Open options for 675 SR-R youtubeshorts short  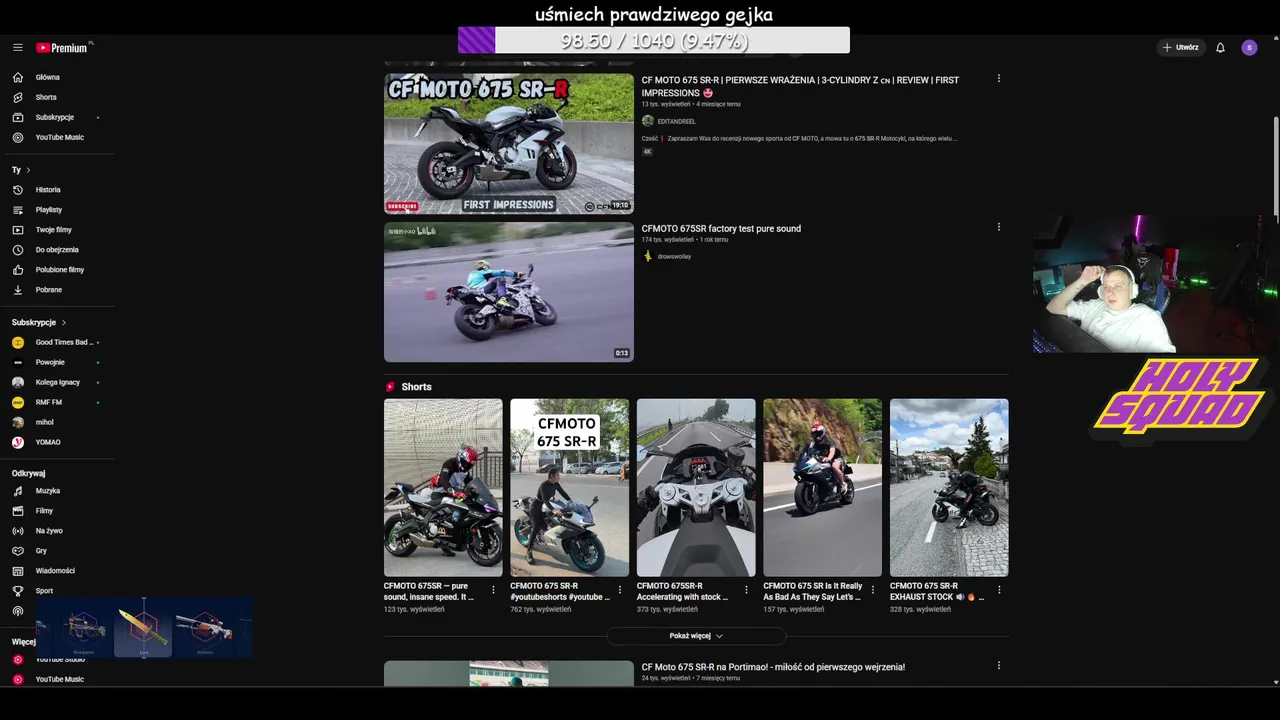point(620,590)
